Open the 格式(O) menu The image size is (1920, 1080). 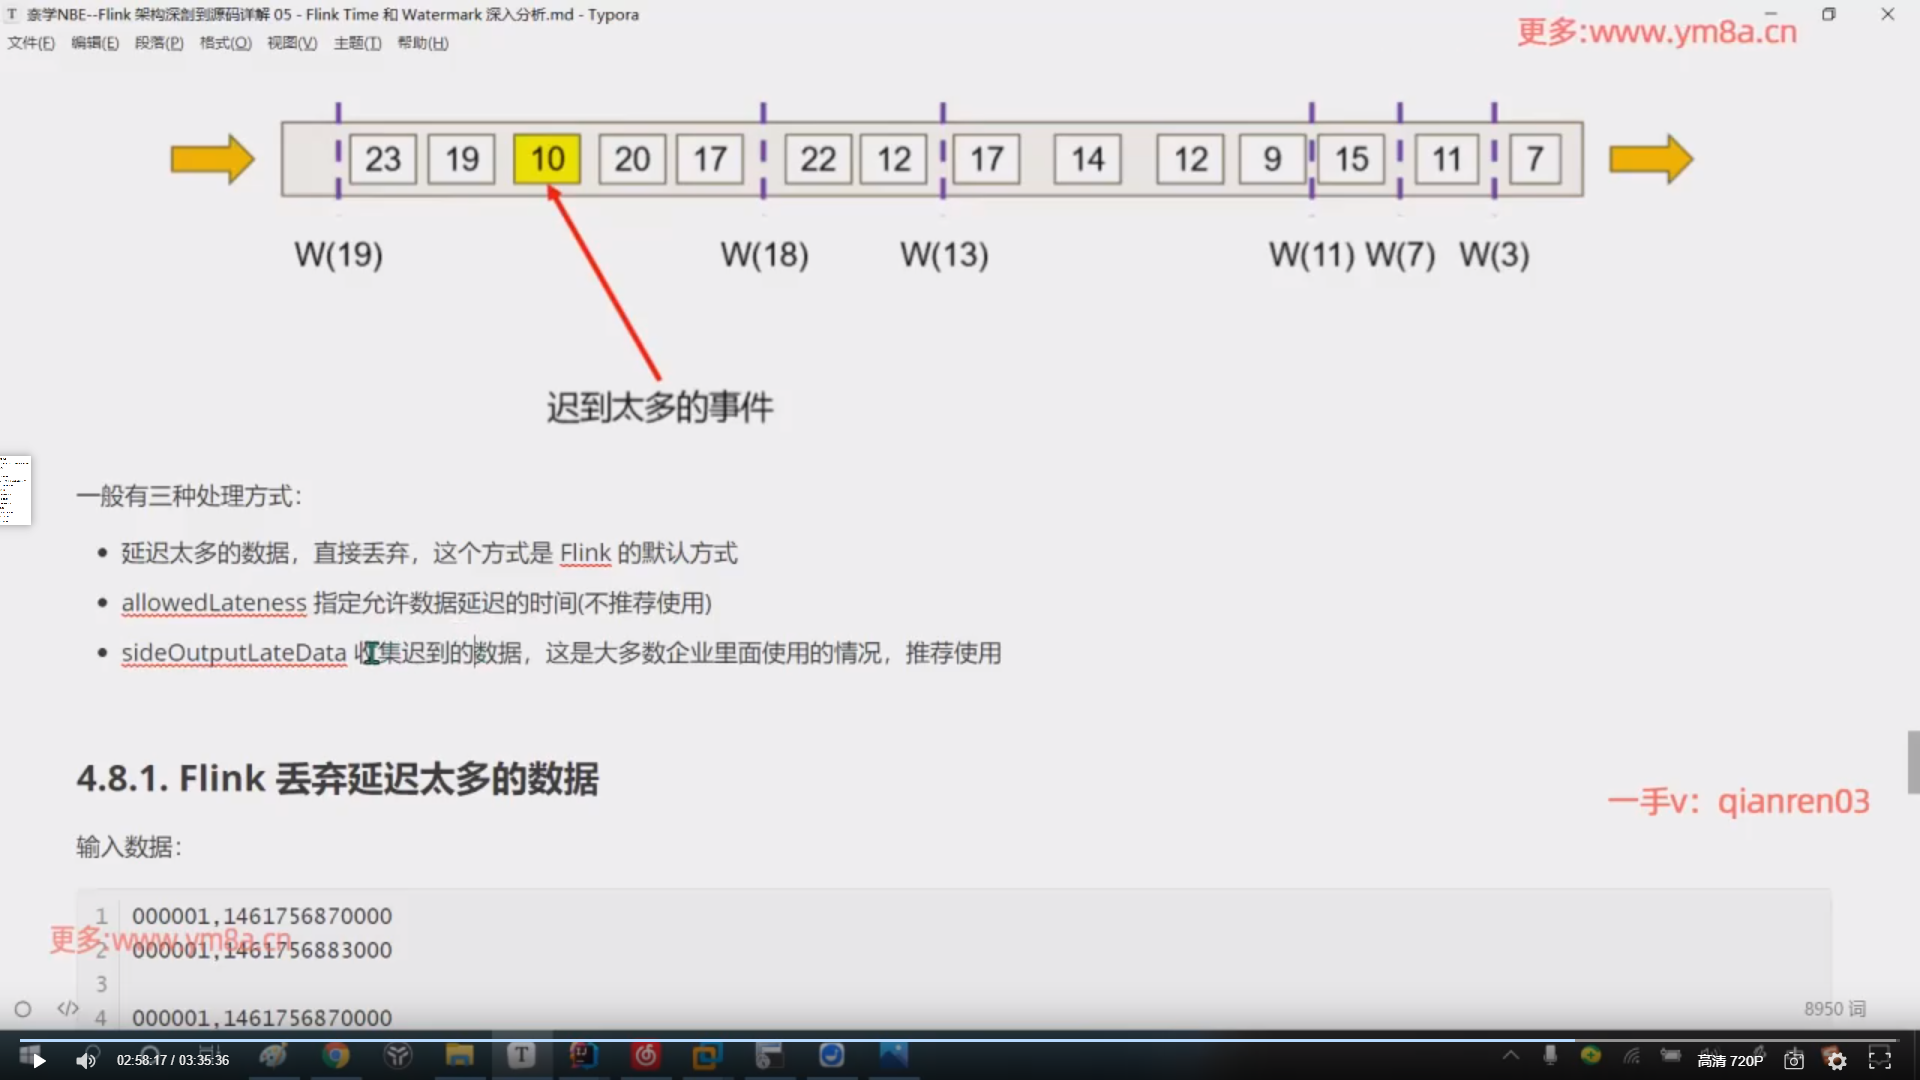[225, 43]
